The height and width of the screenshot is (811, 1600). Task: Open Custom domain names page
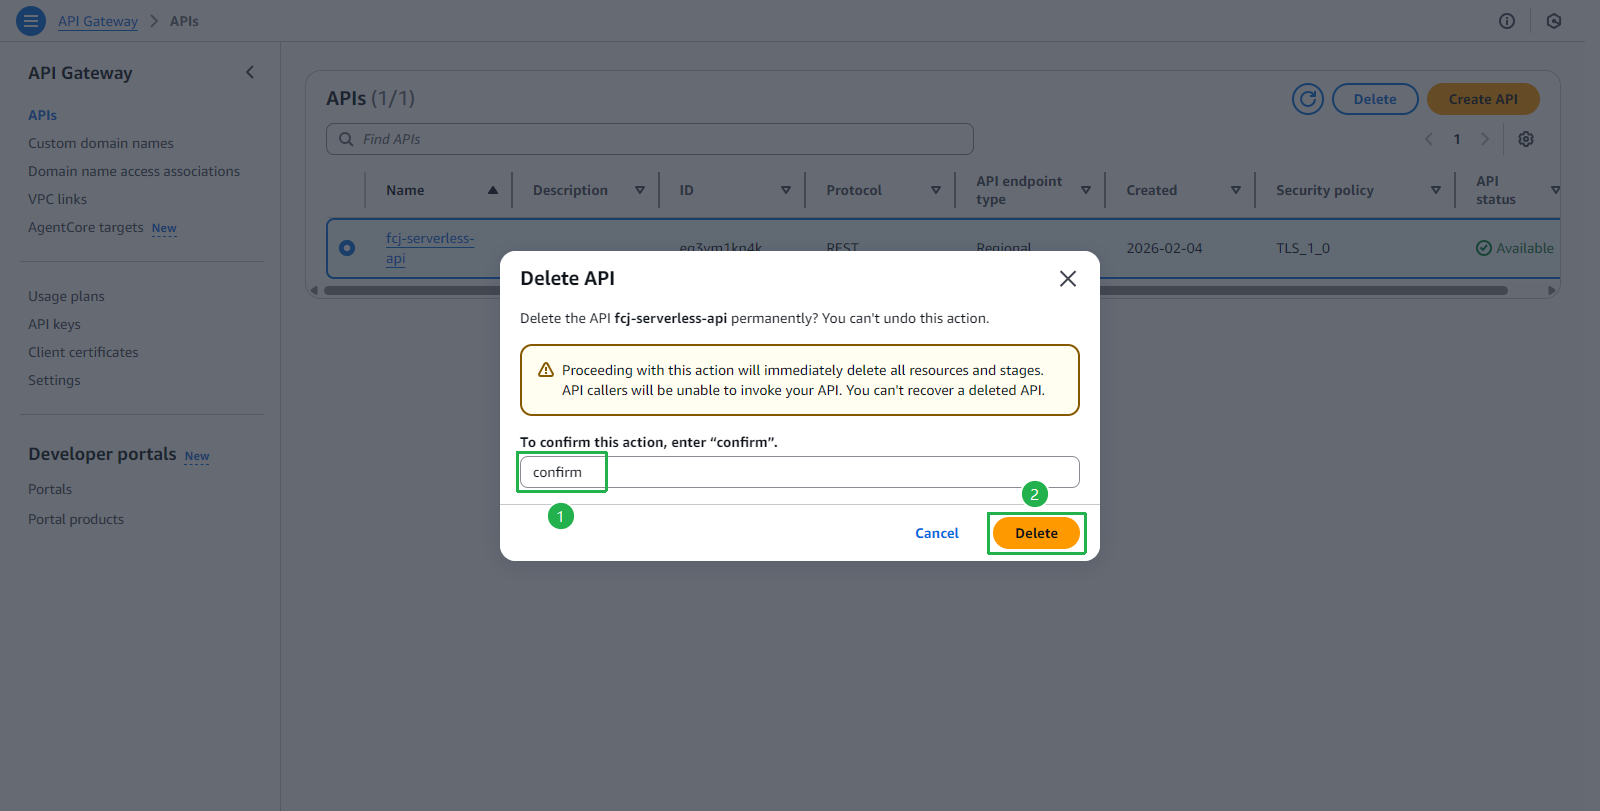(x=101, y=143)
